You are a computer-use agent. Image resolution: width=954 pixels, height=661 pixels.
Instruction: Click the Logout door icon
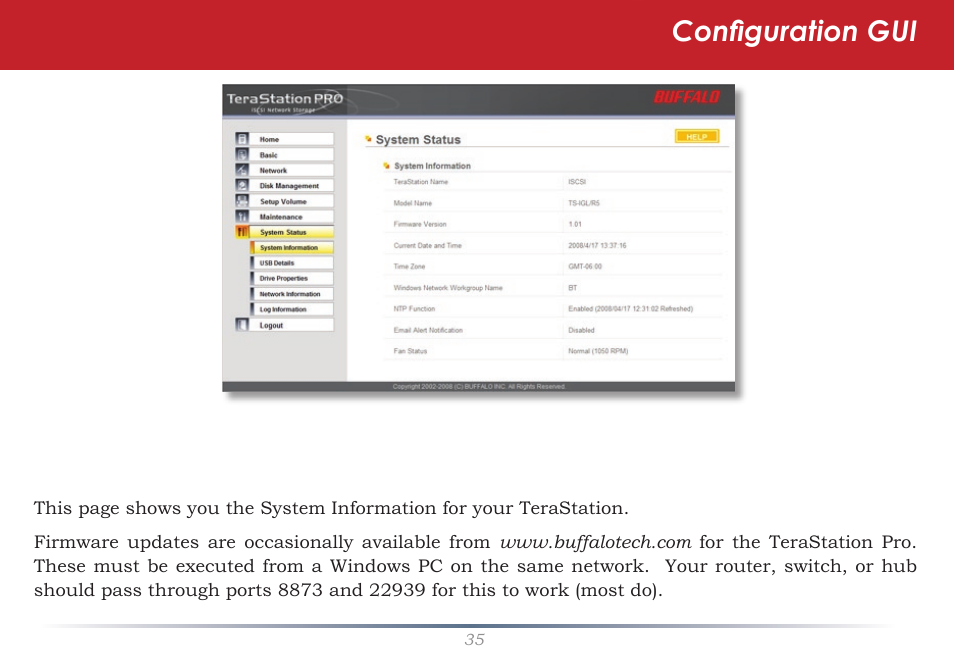(x=242, y=324)
